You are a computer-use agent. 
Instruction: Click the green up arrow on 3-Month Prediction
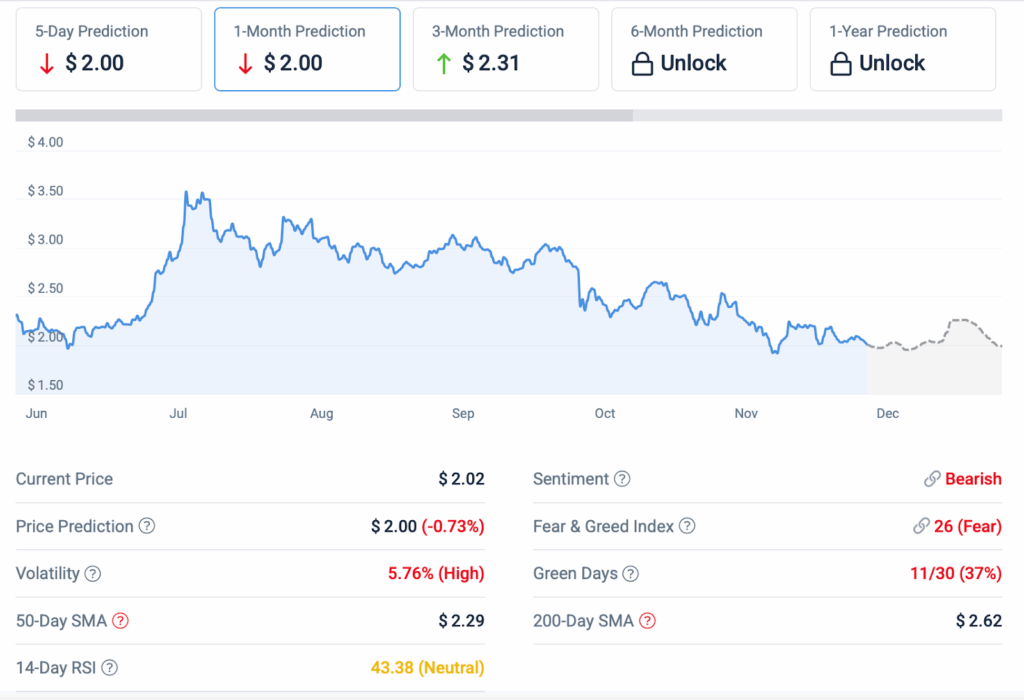[x=444, y=63]
